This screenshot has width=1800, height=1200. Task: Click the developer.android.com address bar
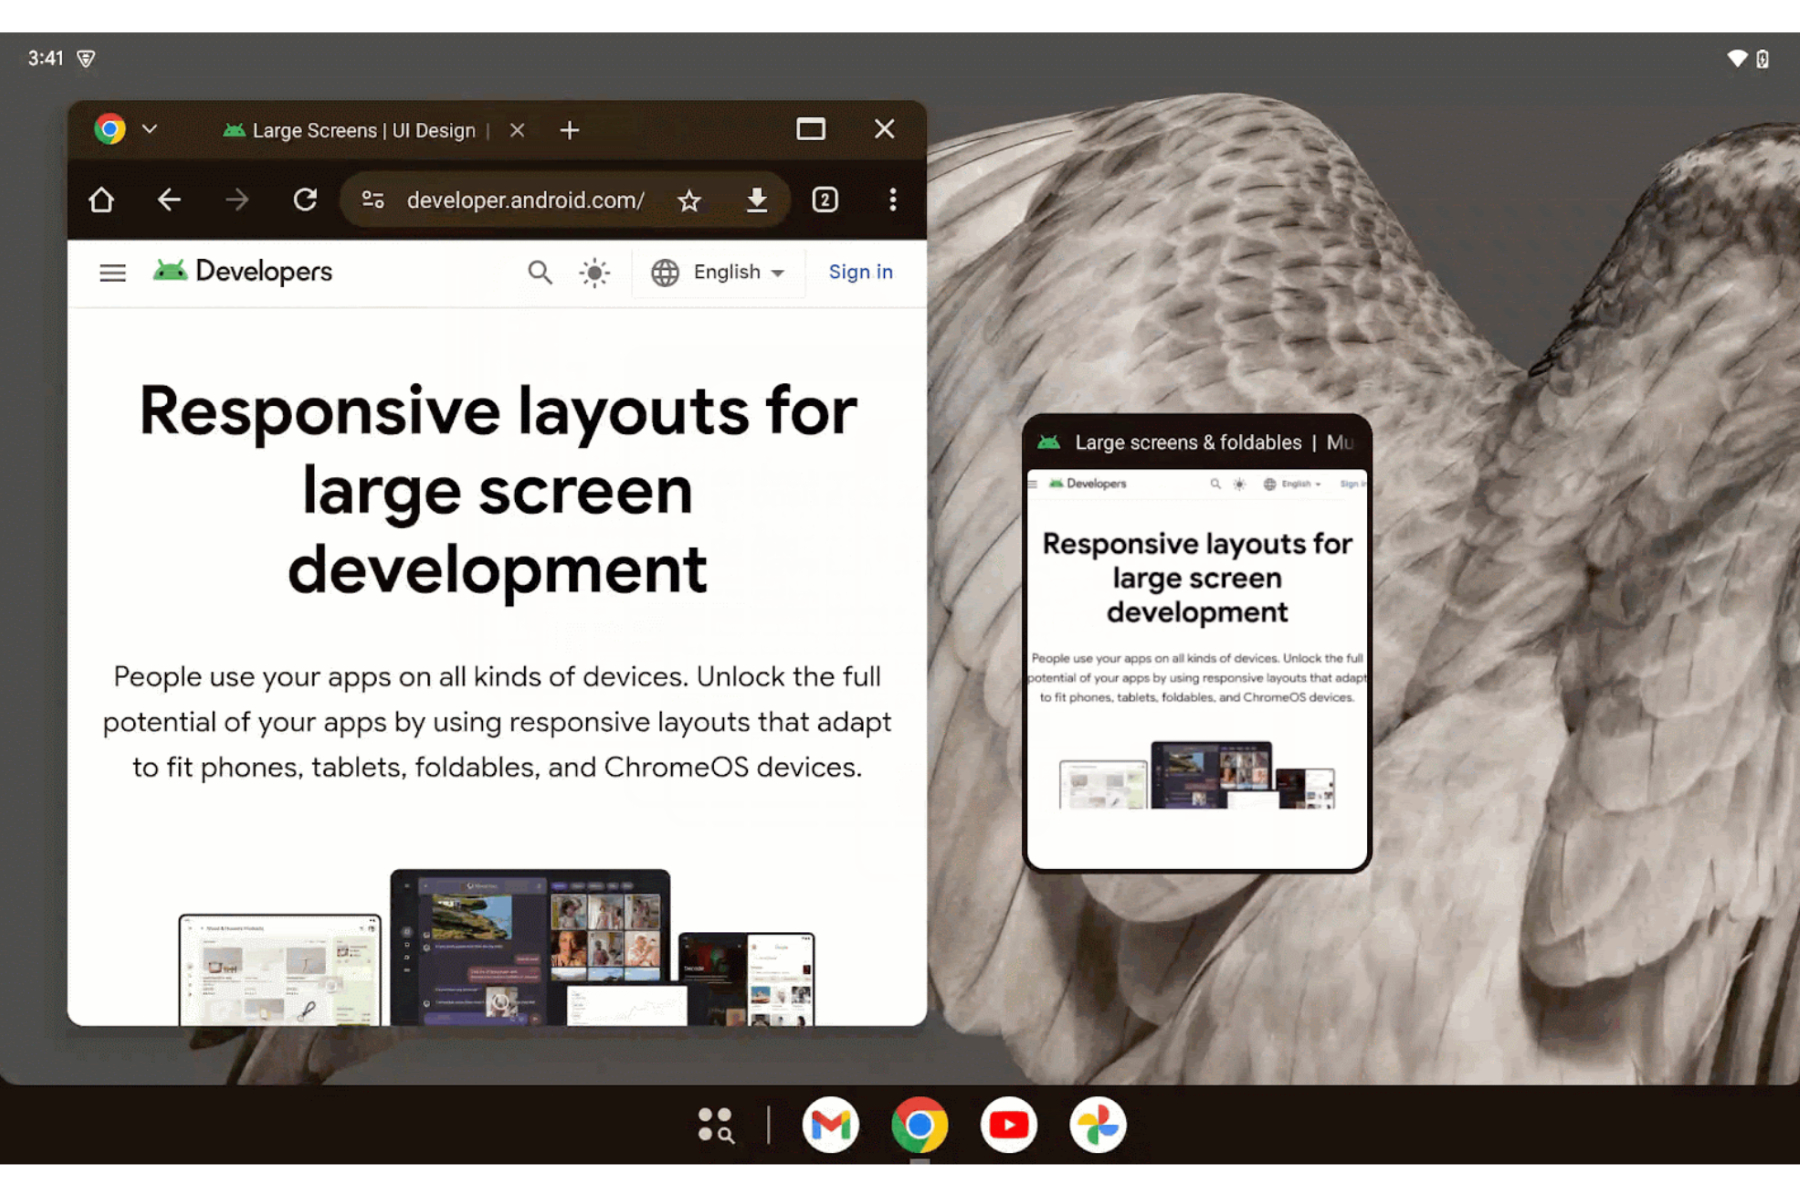tap(525, 200)
